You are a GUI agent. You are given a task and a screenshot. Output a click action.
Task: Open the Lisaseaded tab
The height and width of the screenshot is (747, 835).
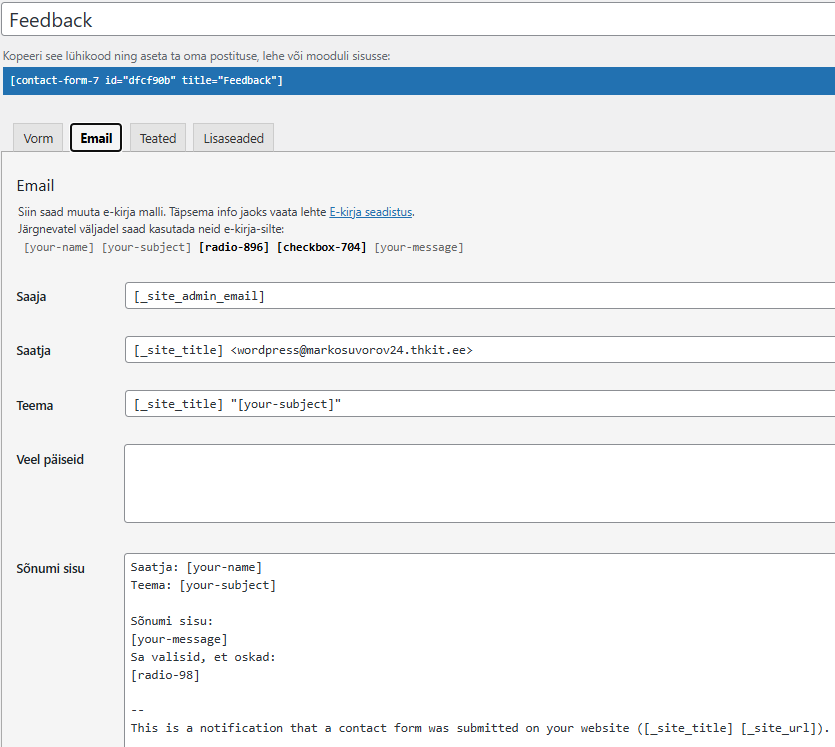pyautogui.click(x=233, y=138)
